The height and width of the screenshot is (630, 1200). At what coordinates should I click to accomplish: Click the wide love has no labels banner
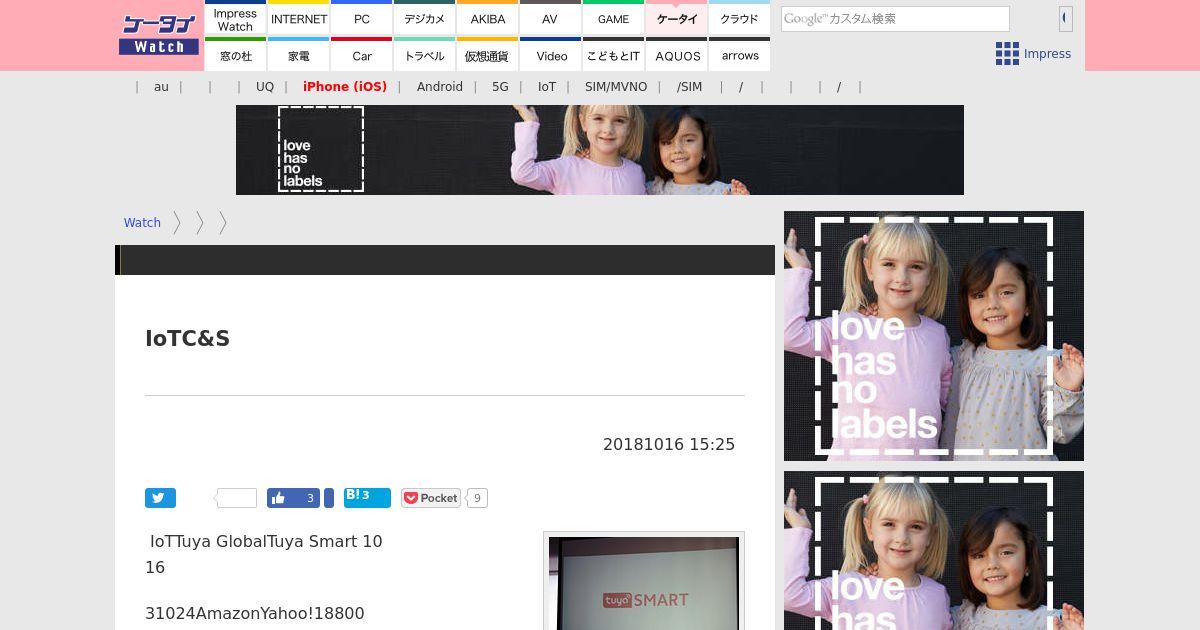point(600,150)
